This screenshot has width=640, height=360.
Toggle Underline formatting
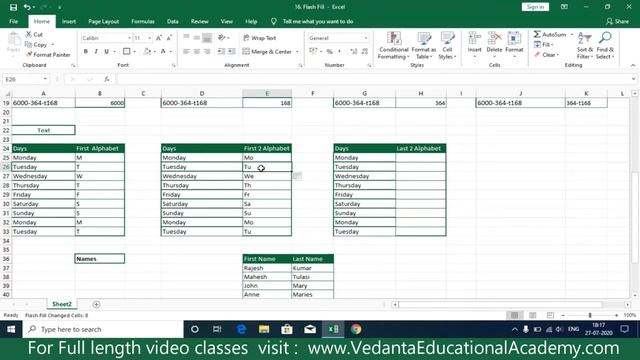[107, 51]
